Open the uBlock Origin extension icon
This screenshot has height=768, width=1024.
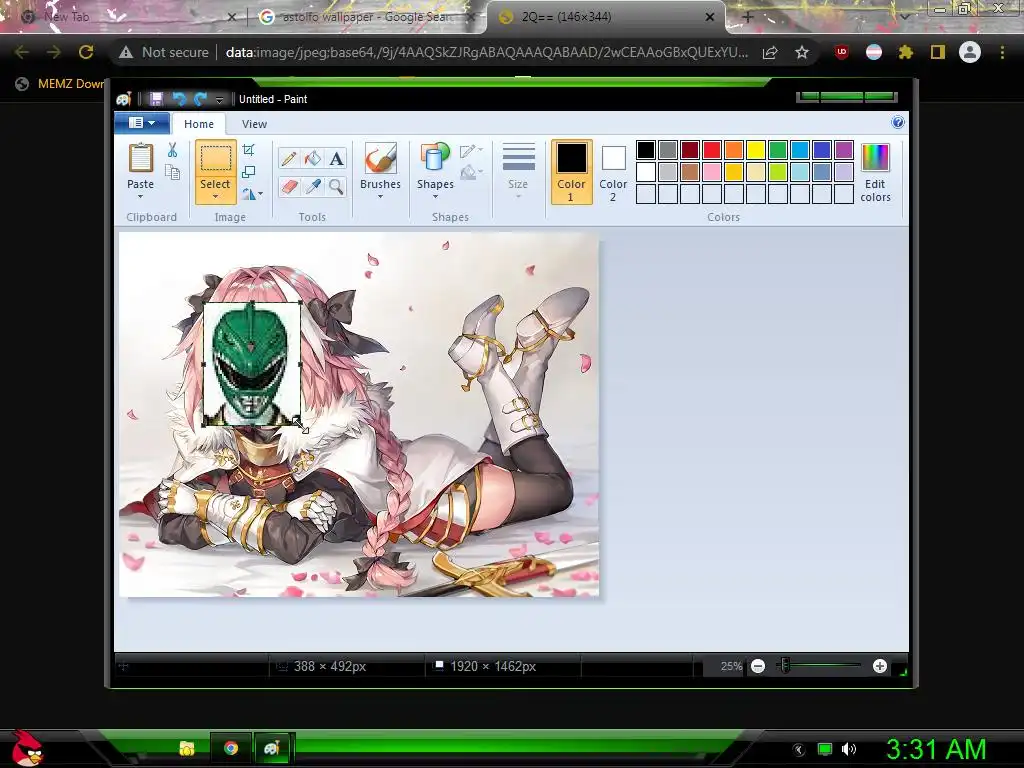click(x=842, y=52)
